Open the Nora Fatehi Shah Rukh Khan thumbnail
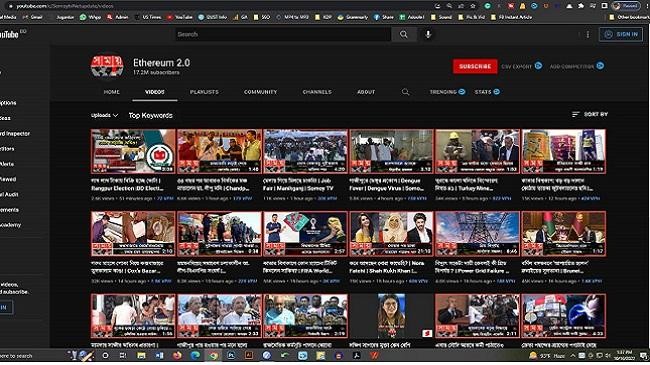 click(x=392, y=234)
